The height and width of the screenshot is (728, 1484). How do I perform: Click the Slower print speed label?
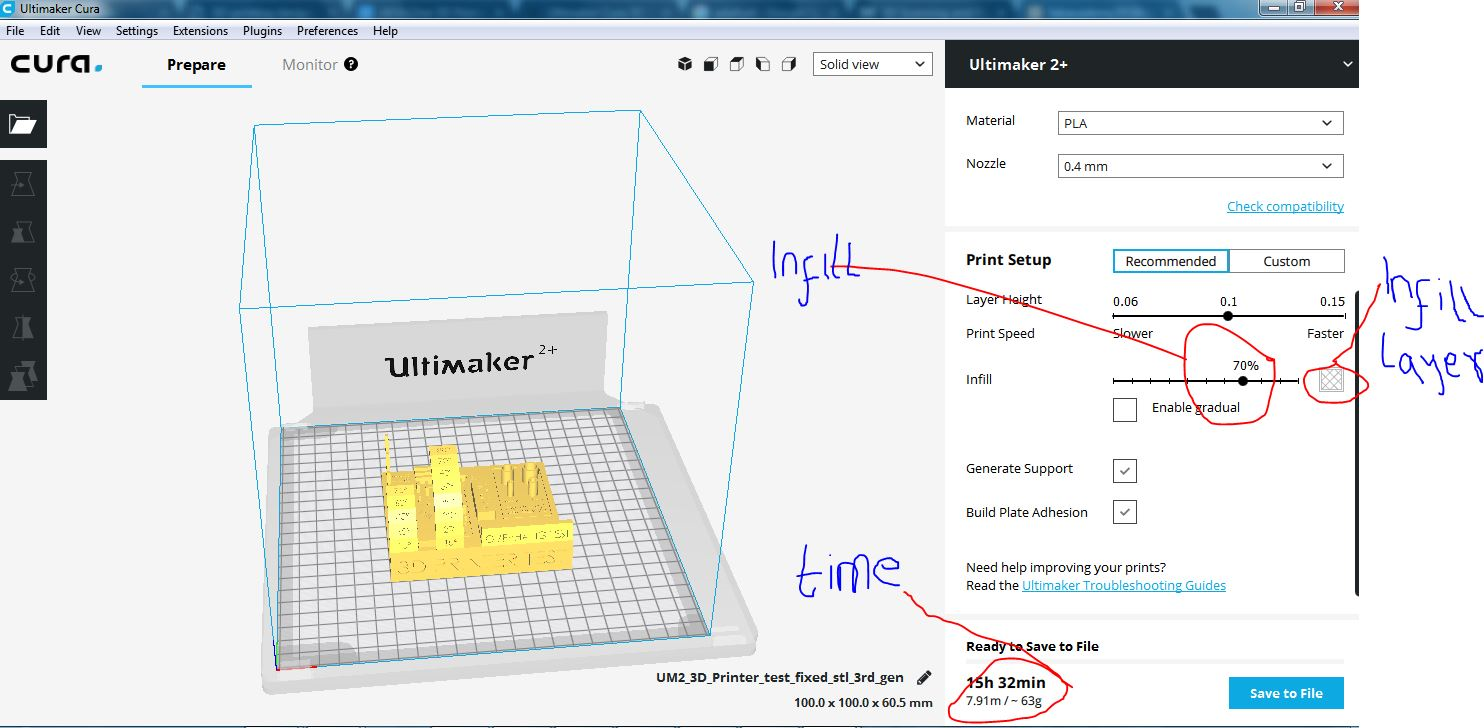click(x=1133, y=334)
